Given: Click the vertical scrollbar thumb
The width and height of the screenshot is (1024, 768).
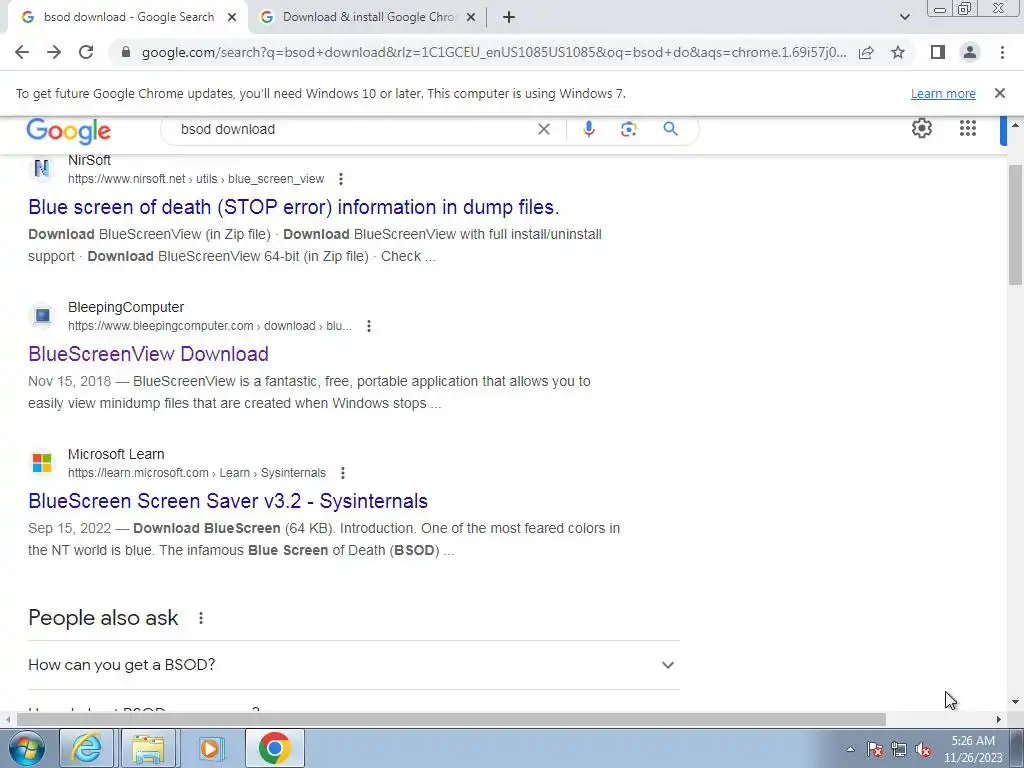Looking at the screenshot, I should point(1015,225).
